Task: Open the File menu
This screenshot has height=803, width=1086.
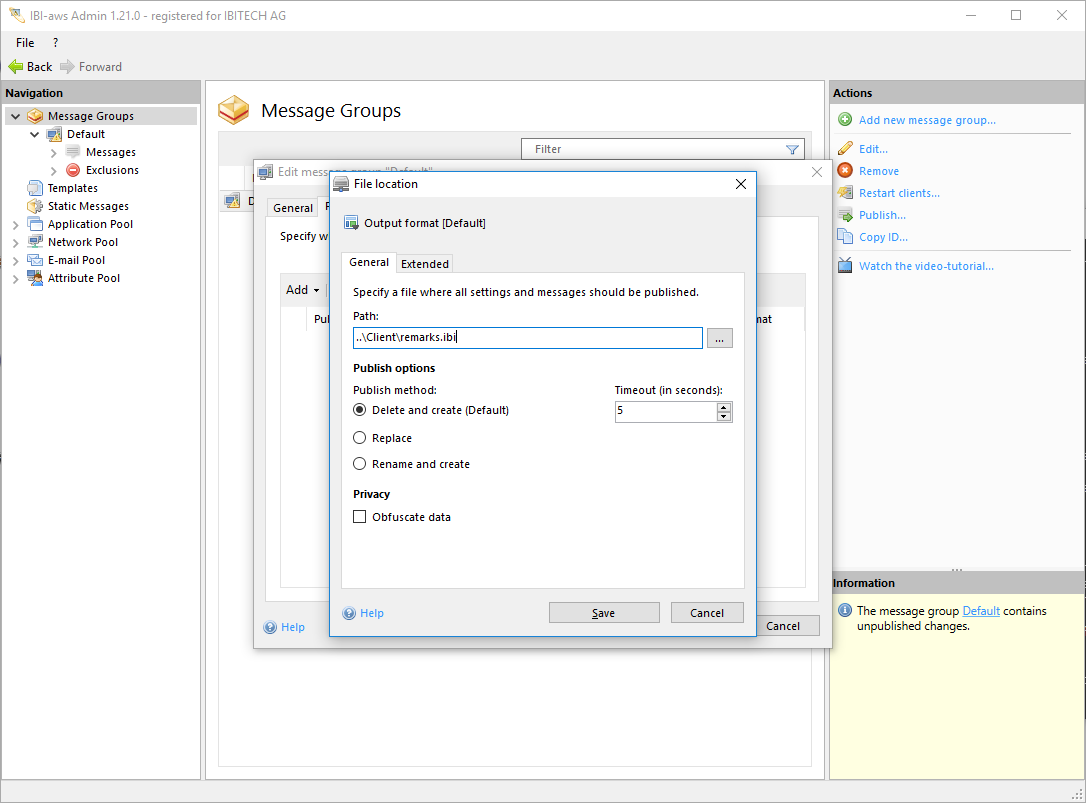Action: pos(25,43)
